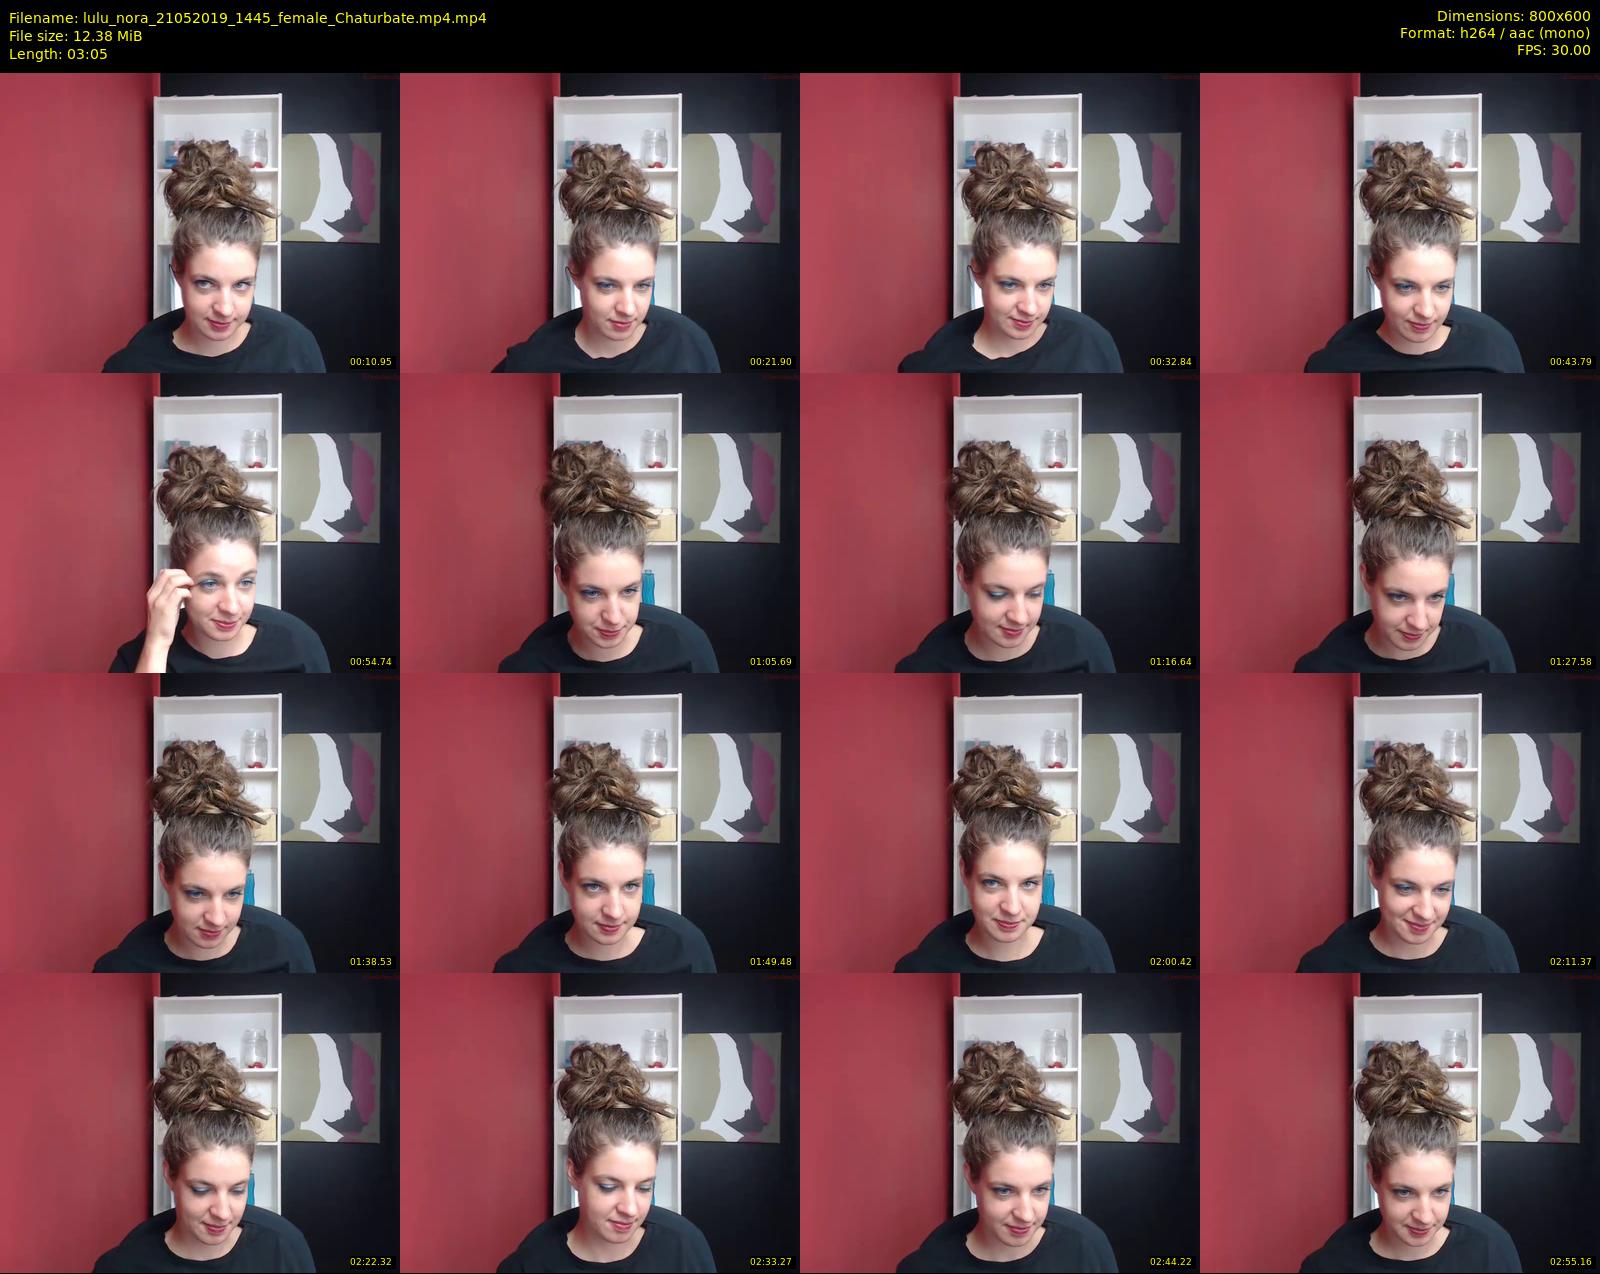
Task: Select the 00:54.74 frame with raised hand
Action: [200, 522]
